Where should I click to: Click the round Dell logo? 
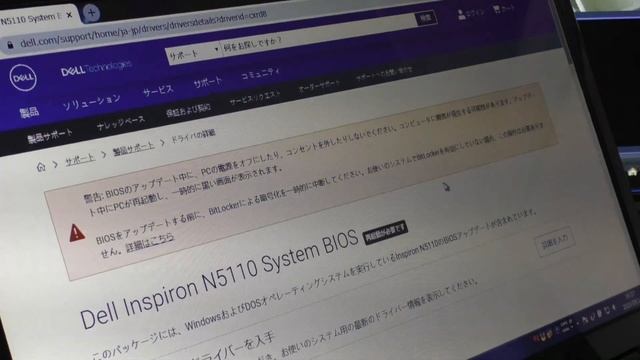pyautogui.click(x=23, y=77)
